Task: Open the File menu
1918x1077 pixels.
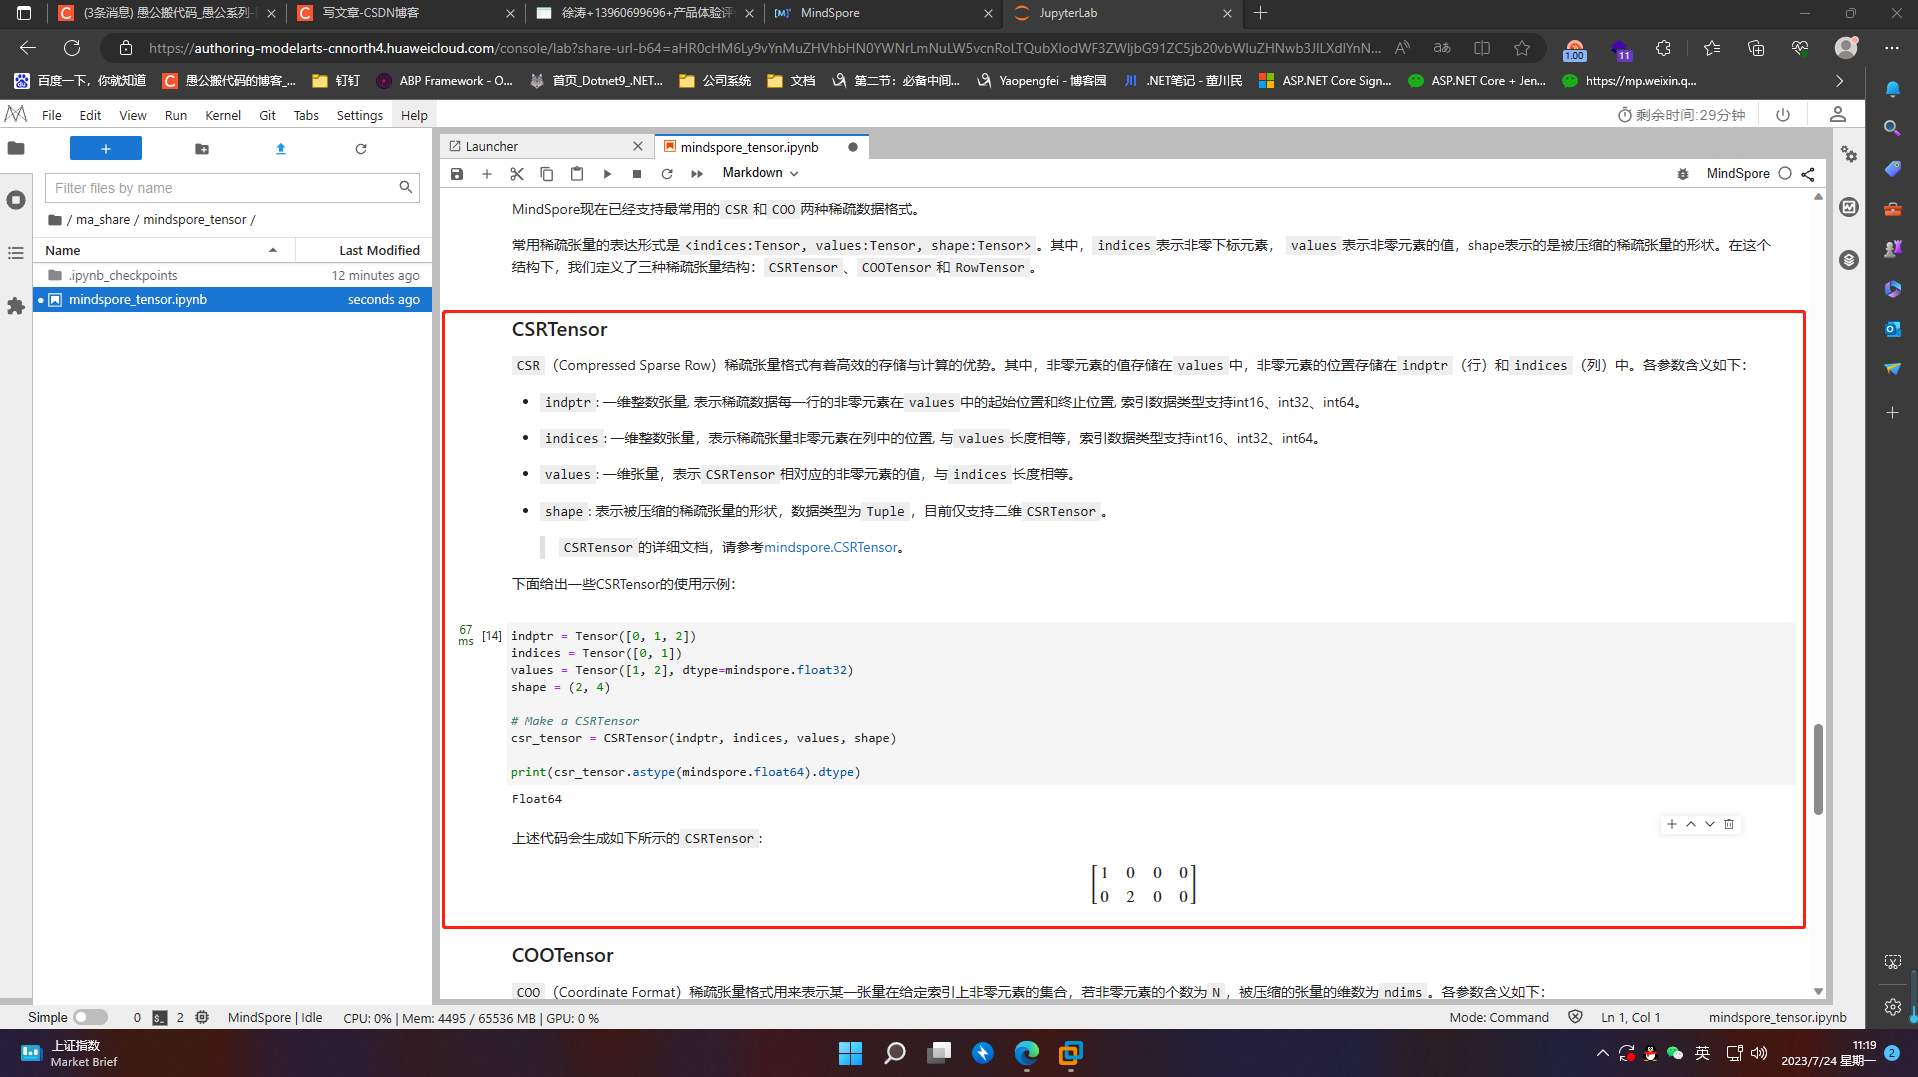Action: coord(52,115)
